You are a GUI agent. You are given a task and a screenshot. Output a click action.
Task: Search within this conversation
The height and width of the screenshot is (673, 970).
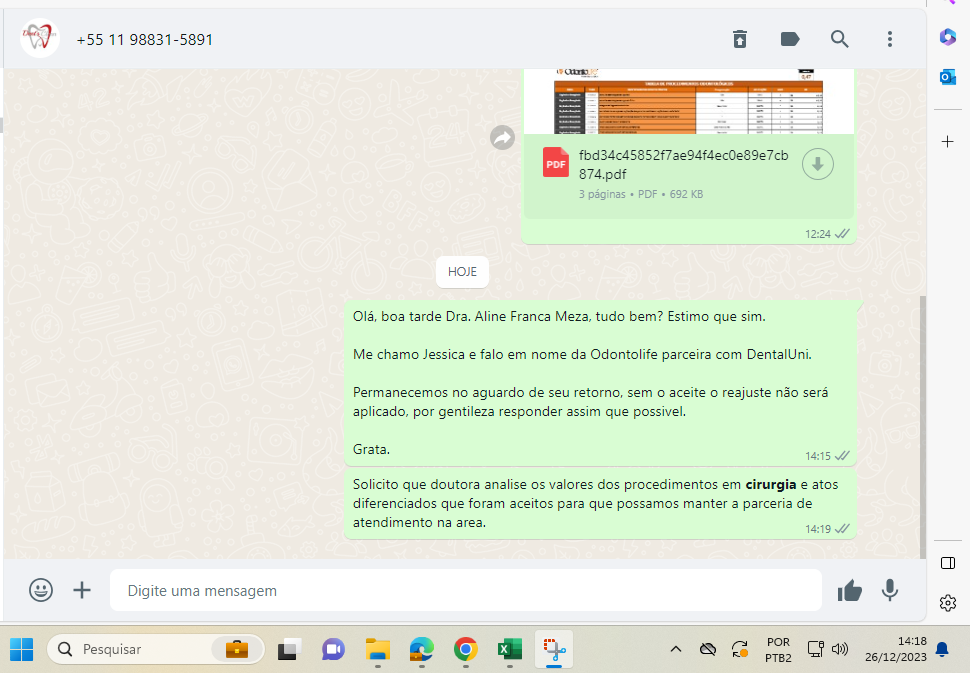click(x=839, y=39)
